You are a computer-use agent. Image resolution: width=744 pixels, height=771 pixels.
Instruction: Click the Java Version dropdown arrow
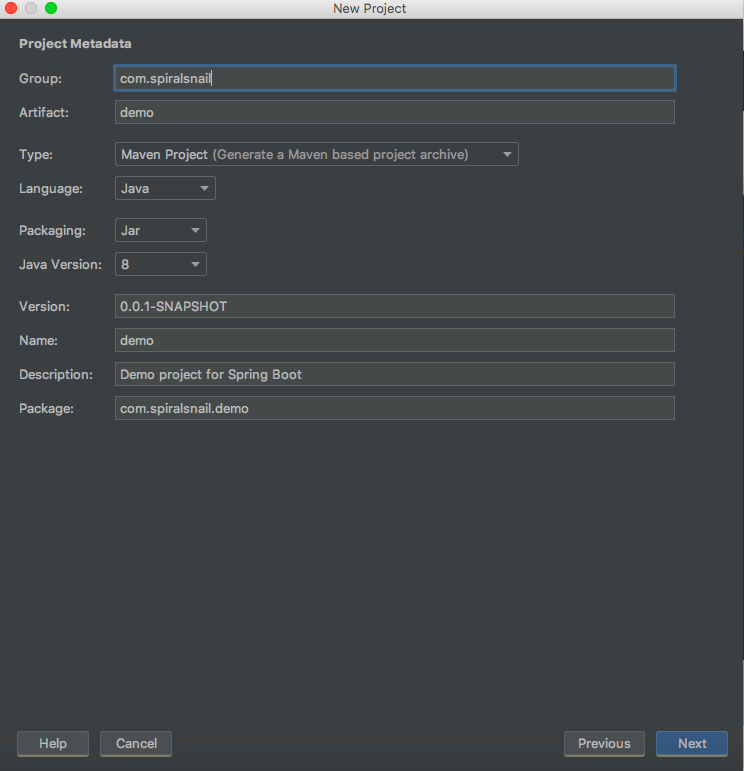(196, 264)
